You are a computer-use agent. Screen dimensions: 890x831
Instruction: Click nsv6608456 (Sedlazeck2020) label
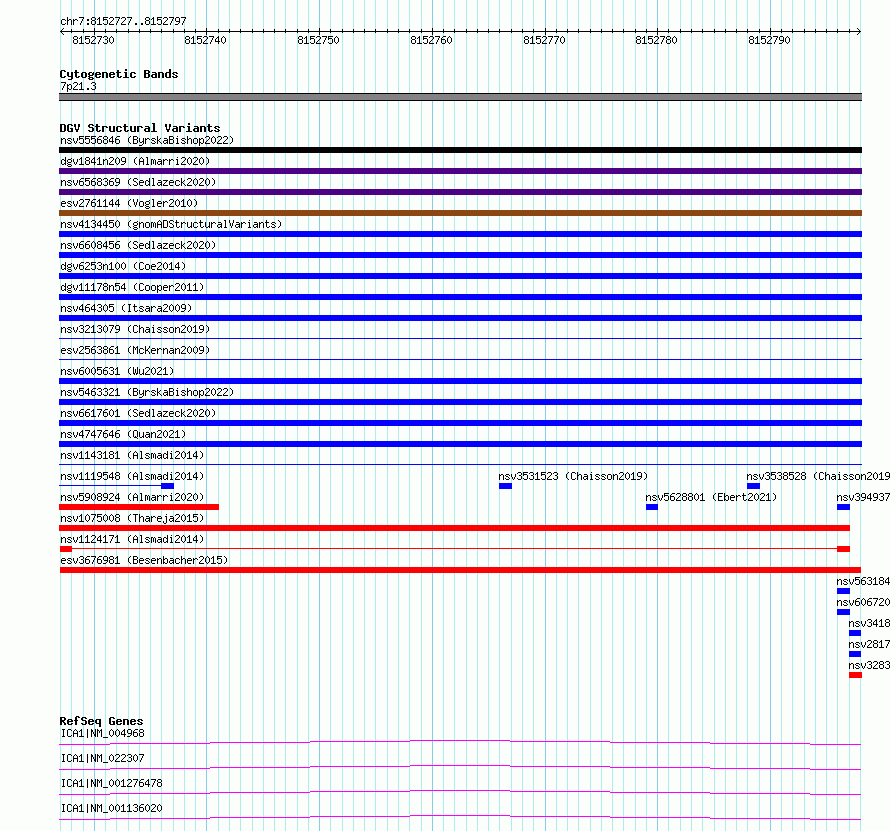pyautogui.click(x=138, y=245)
